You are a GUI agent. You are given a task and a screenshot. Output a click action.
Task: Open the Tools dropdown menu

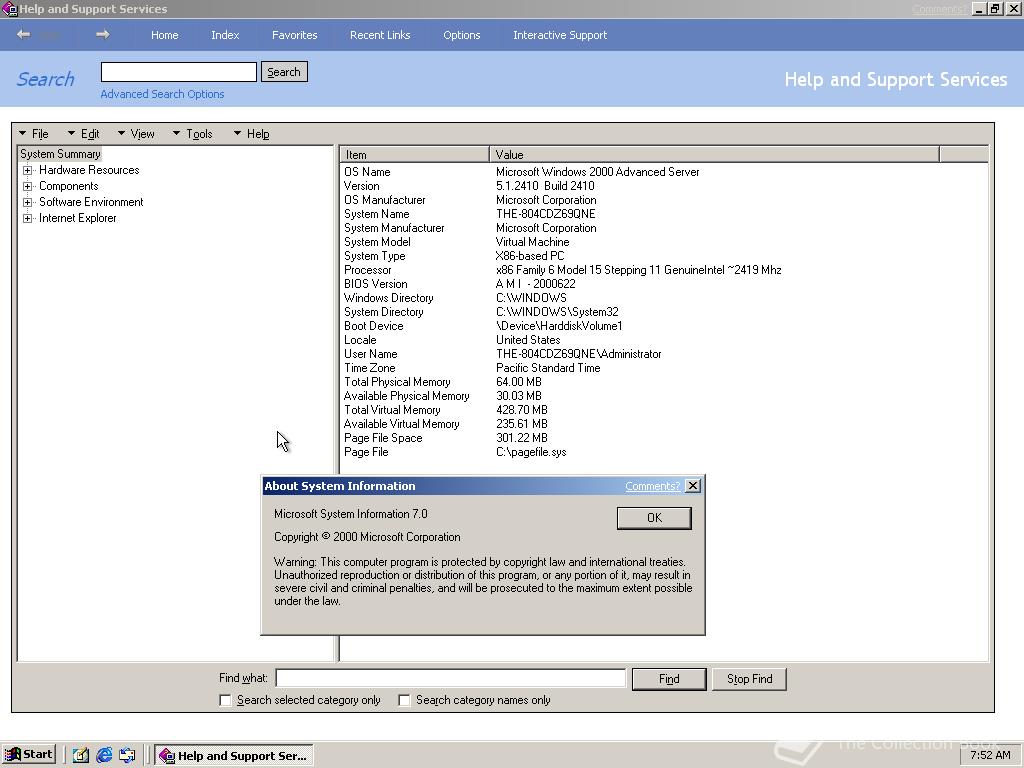[x=193, y=134]
